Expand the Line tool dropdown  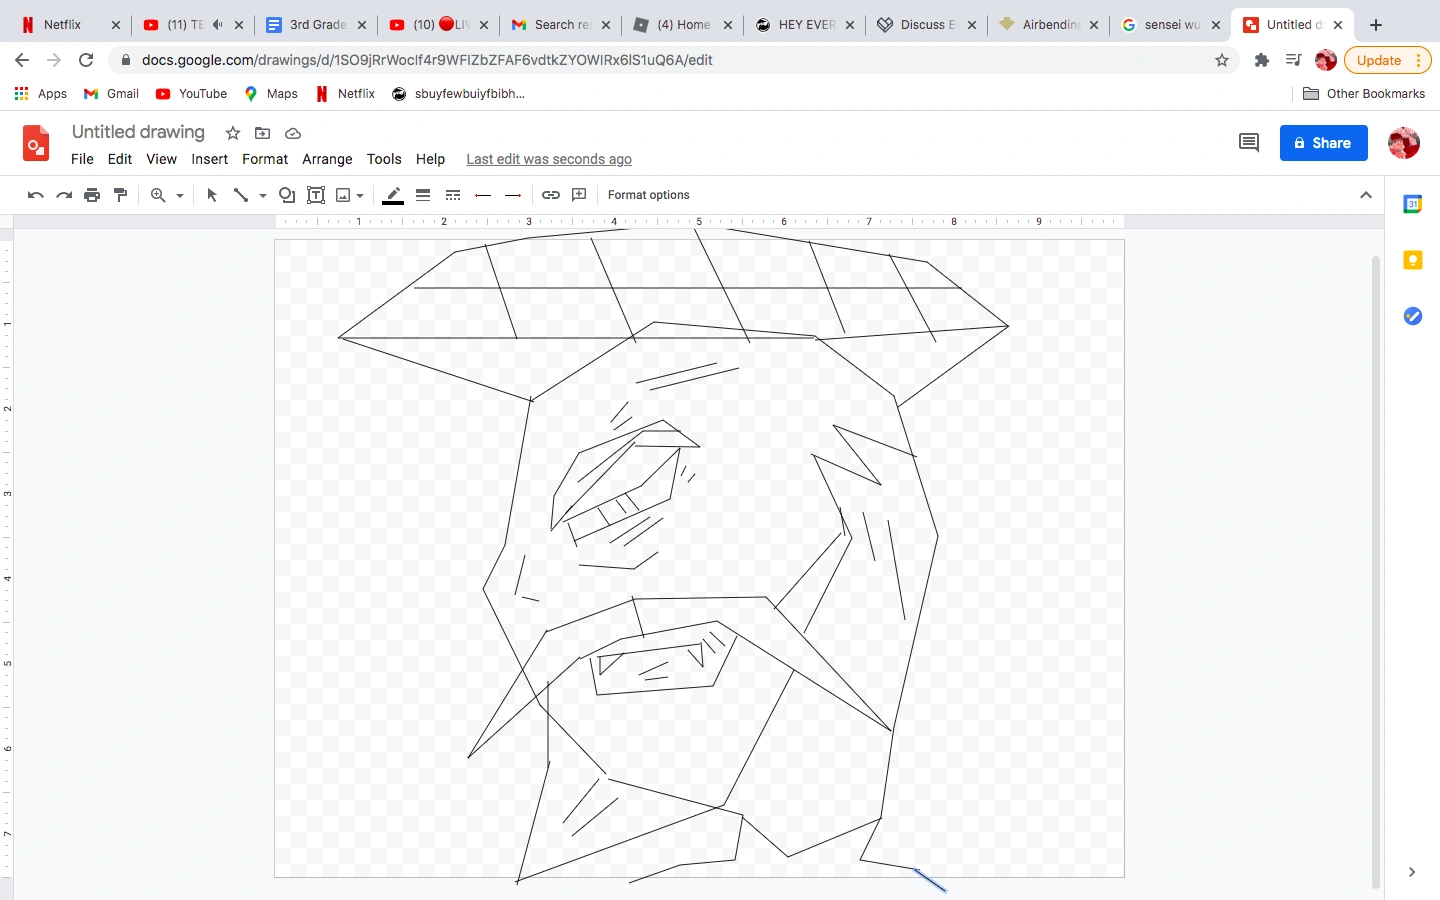click(x=262, y=194)
